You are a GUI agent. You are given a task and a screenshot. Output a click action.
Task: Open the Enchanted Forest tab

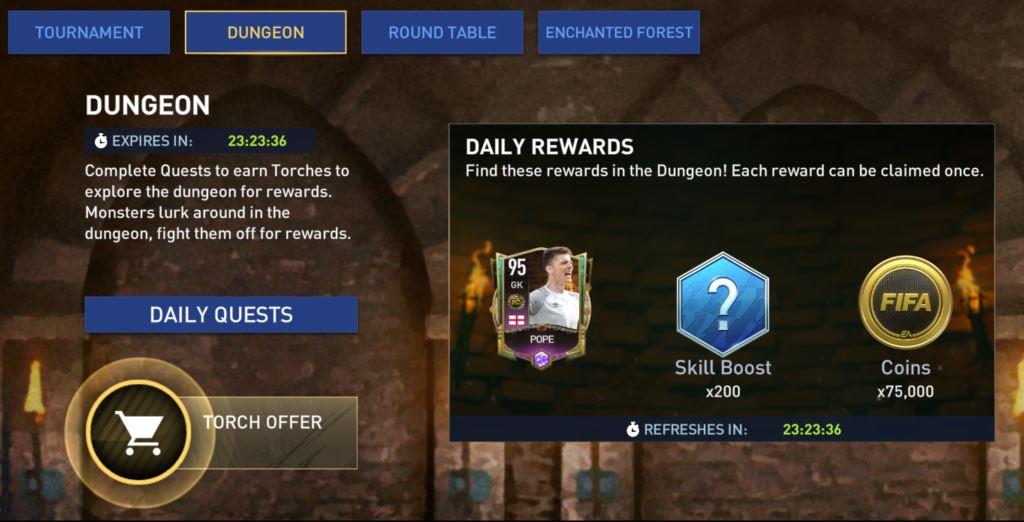click(619, 33)
